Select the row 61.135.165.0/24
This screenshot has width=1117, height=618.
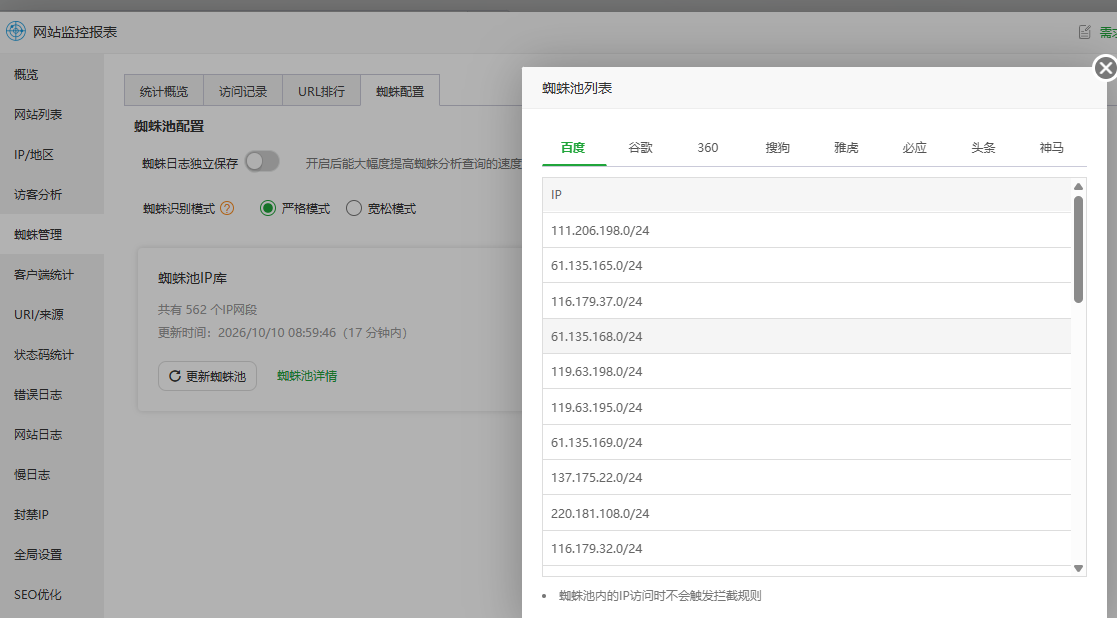pos(807,266)
